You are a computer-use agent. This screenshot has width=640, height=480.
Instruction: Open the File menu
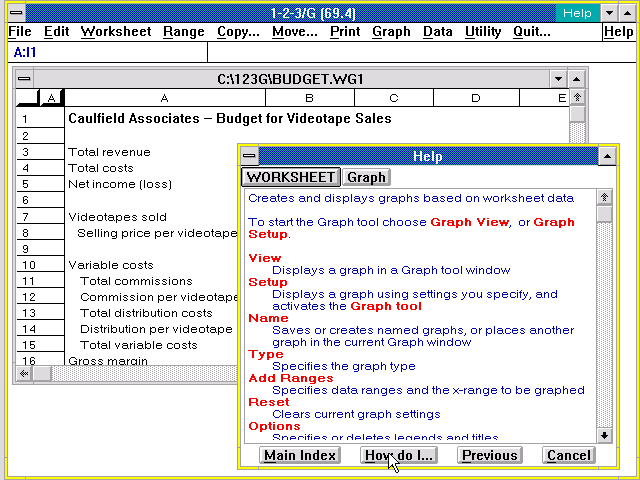20,32
